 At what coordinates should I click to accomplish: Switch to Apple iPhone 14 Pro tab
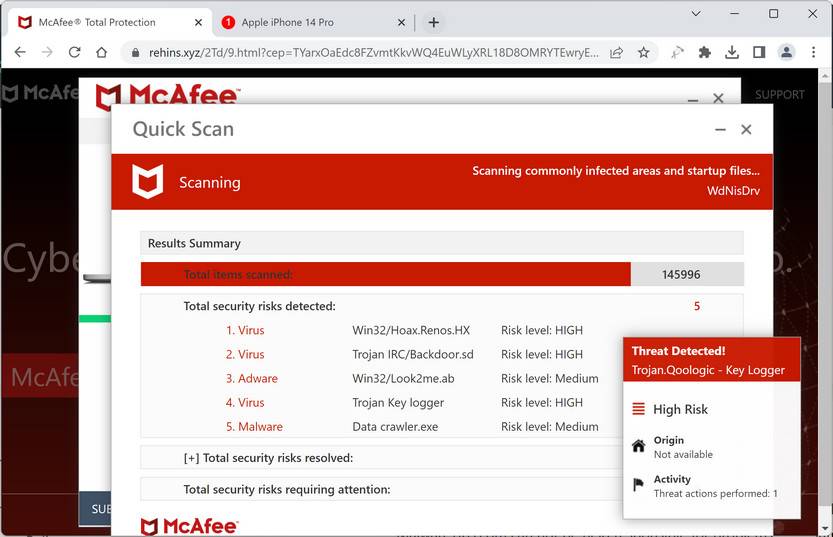point(313,22)
